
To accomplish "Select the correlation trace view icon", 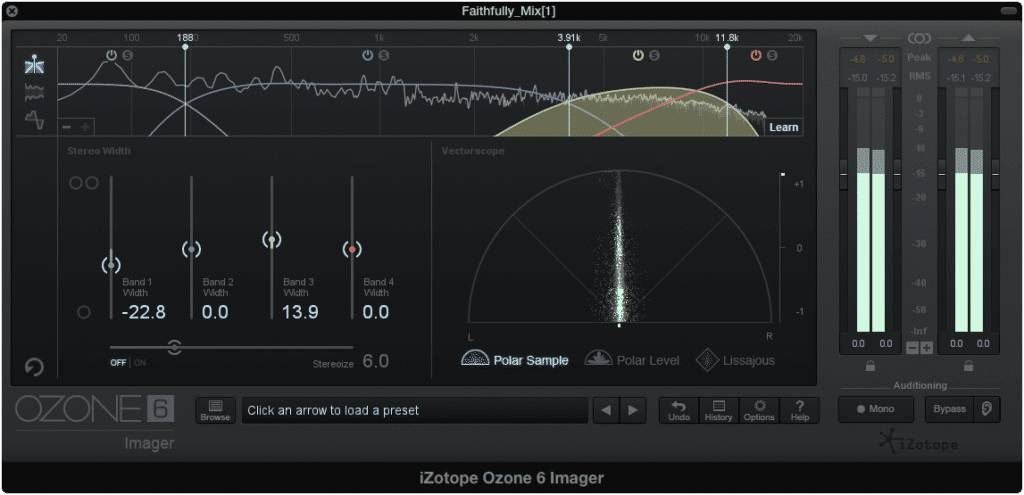I will point(34,120).
